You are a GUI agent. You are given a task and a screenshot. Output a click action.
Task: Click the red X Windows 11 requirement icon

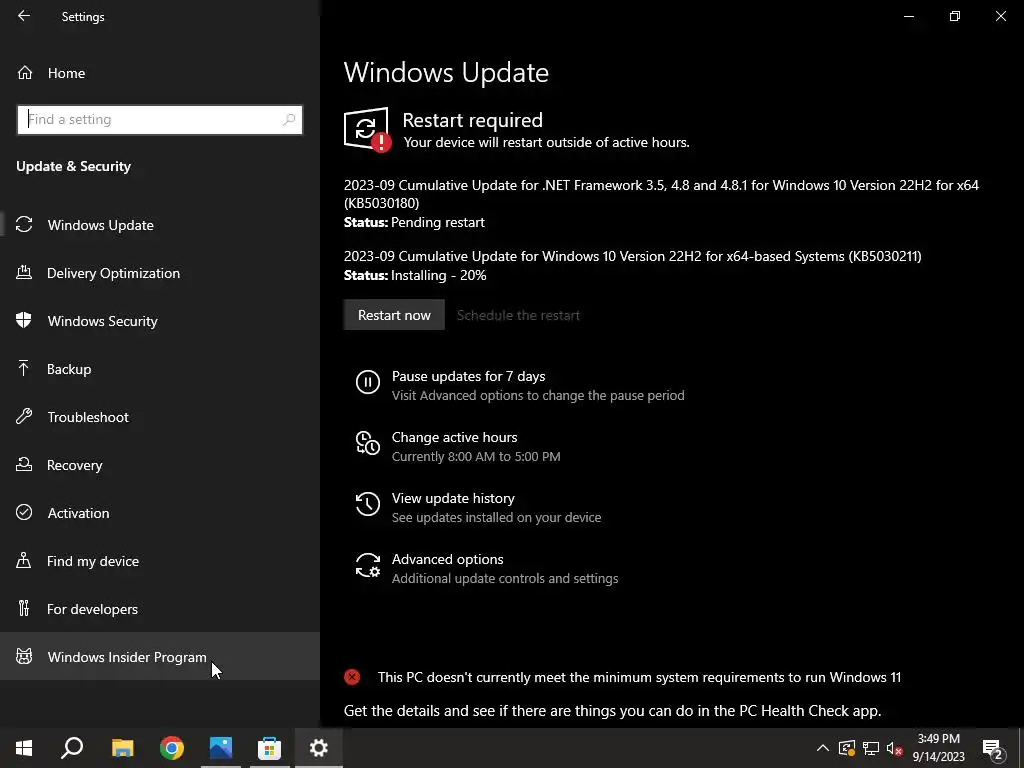click(352, 677)
